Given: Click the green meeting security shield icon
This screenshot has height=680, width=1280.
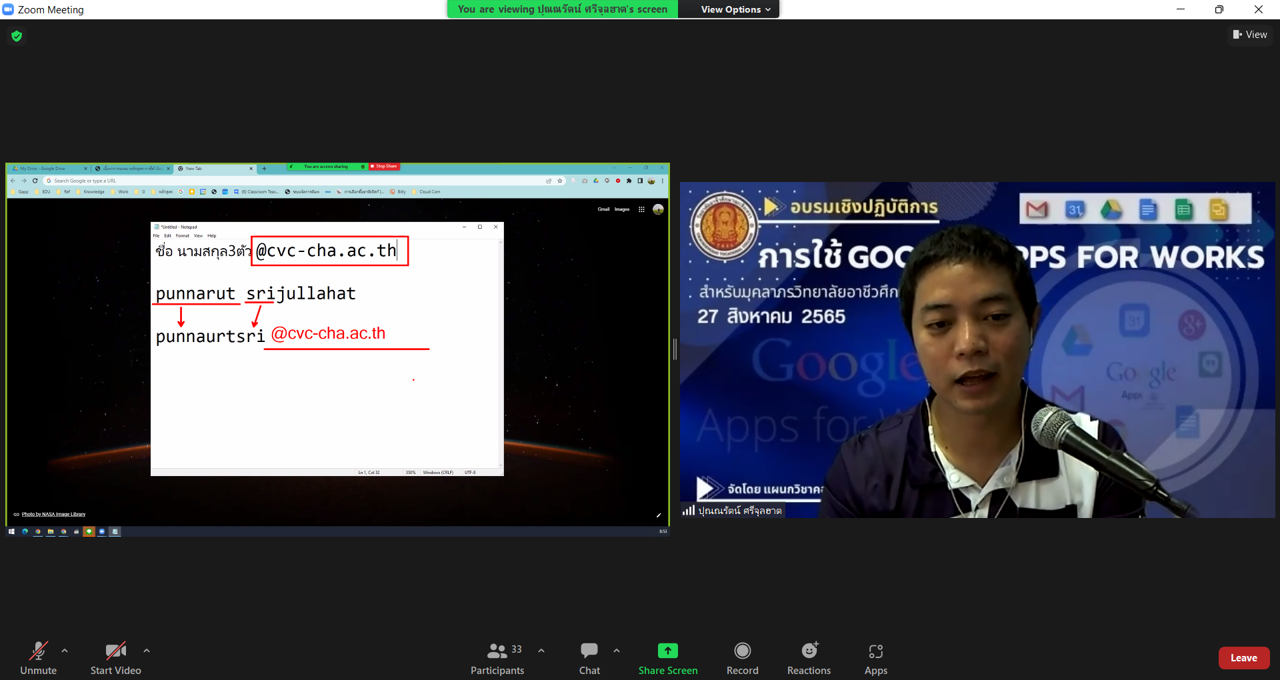Looking at the screenshot, I should (16, 36).
